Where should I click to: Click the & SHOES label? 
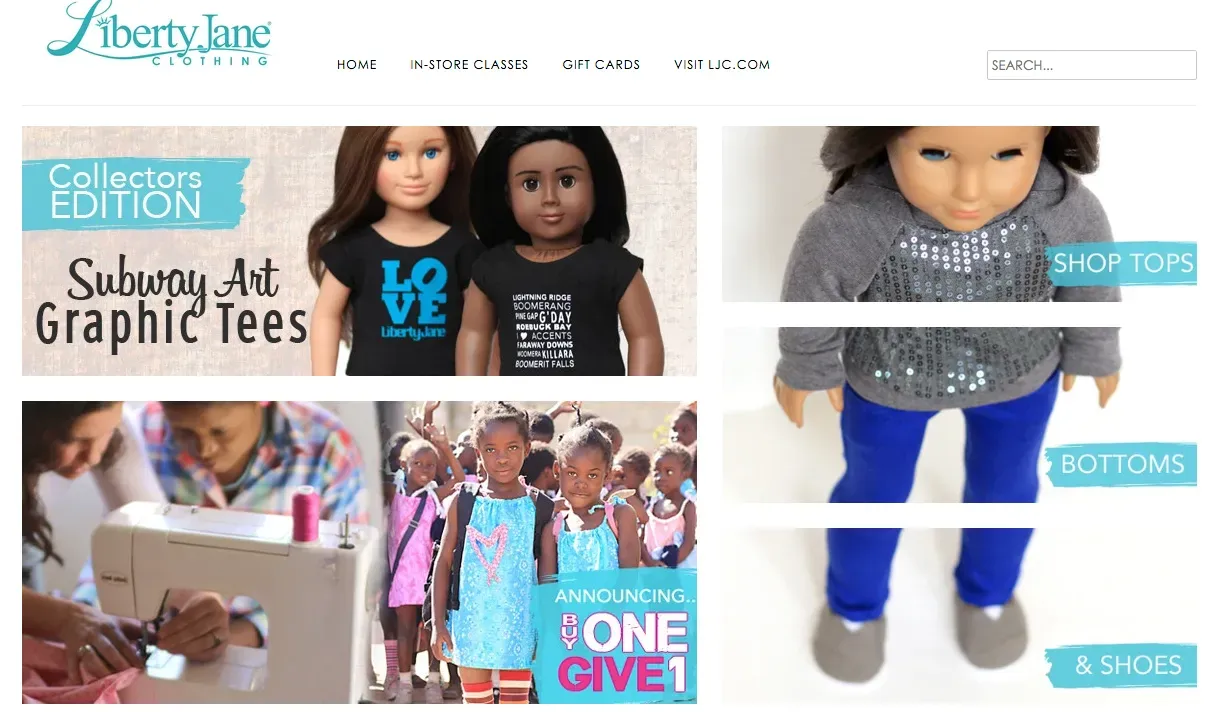(1123, 665)
